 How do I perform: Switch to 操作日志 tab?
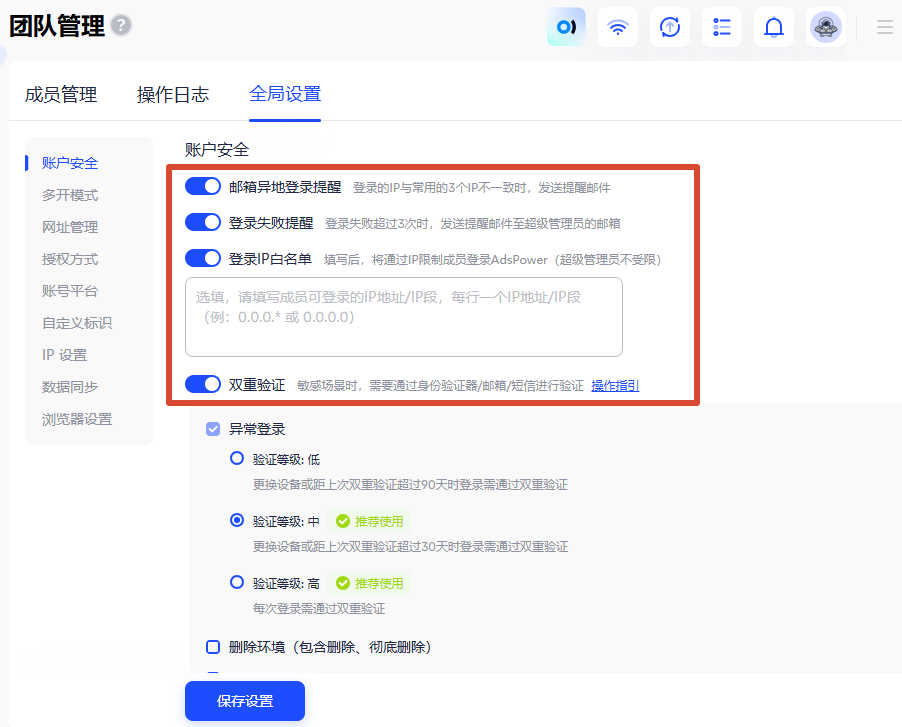pyautogui.click(x=173, y=94)
